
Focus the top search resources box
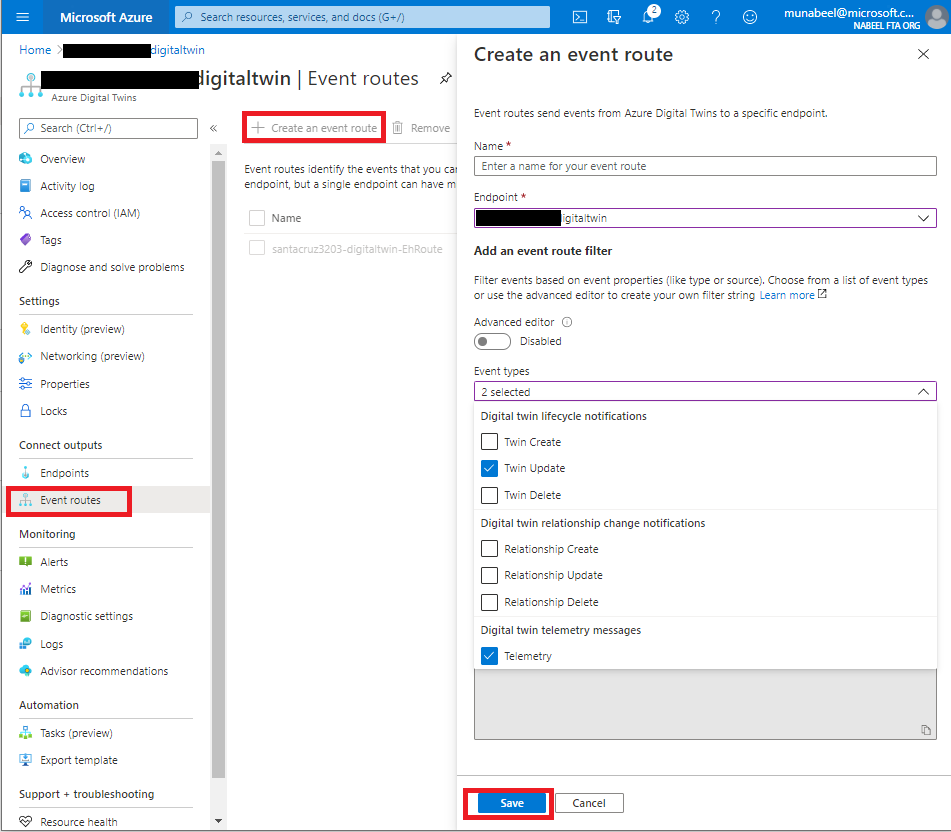(x=362, y=17)
